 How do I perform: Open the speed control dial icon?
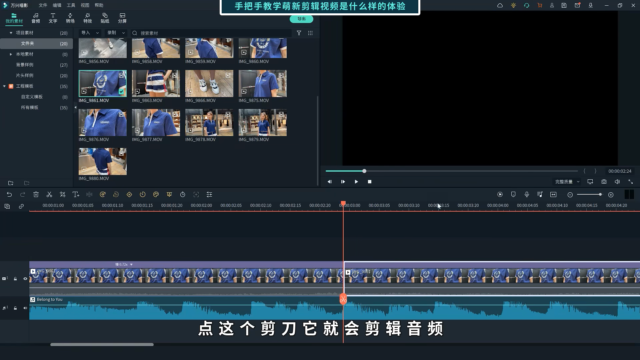click(142, 195)
